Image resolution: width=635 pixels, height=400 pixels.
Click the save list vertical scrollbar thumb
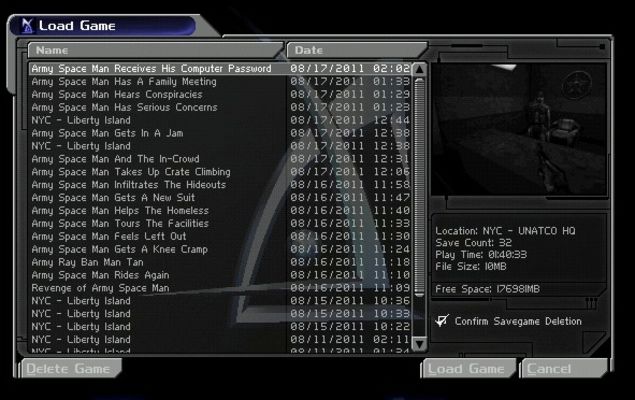coord(420,187)
